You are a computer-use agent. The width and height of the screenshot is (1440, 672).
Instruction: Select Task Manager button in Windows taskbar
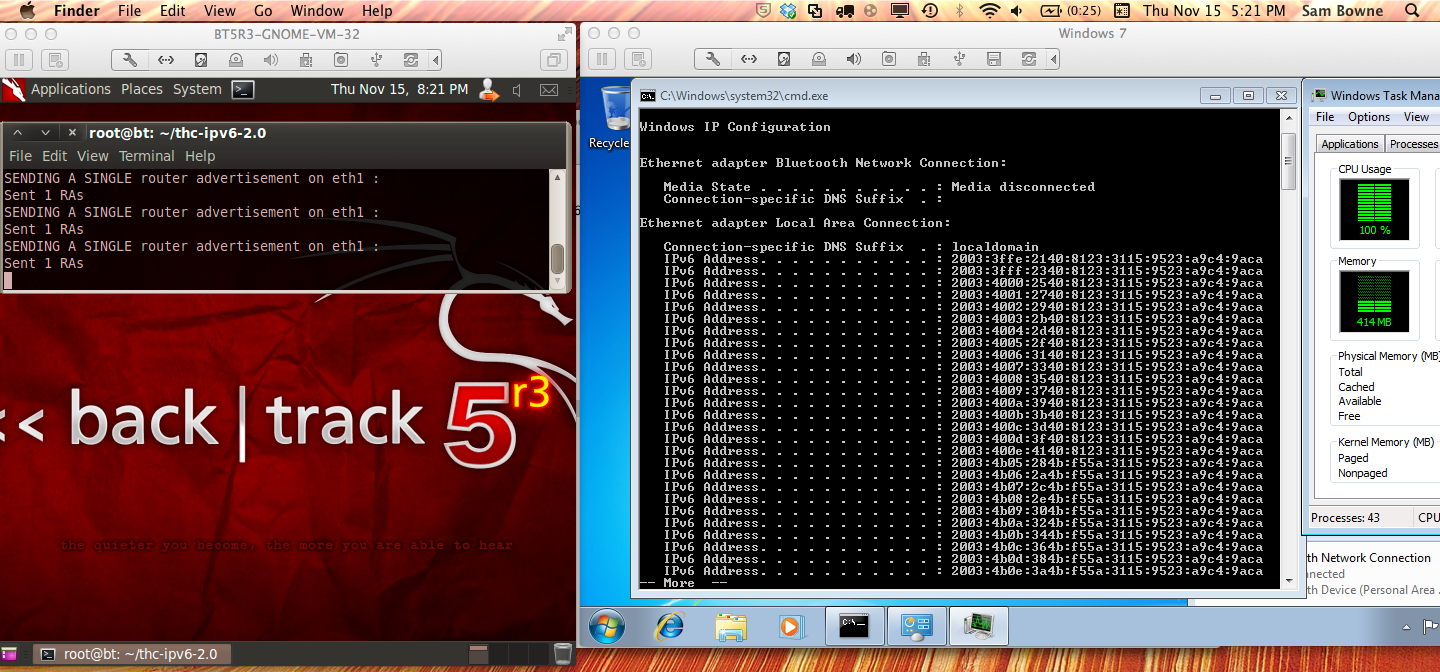point(977,626)
